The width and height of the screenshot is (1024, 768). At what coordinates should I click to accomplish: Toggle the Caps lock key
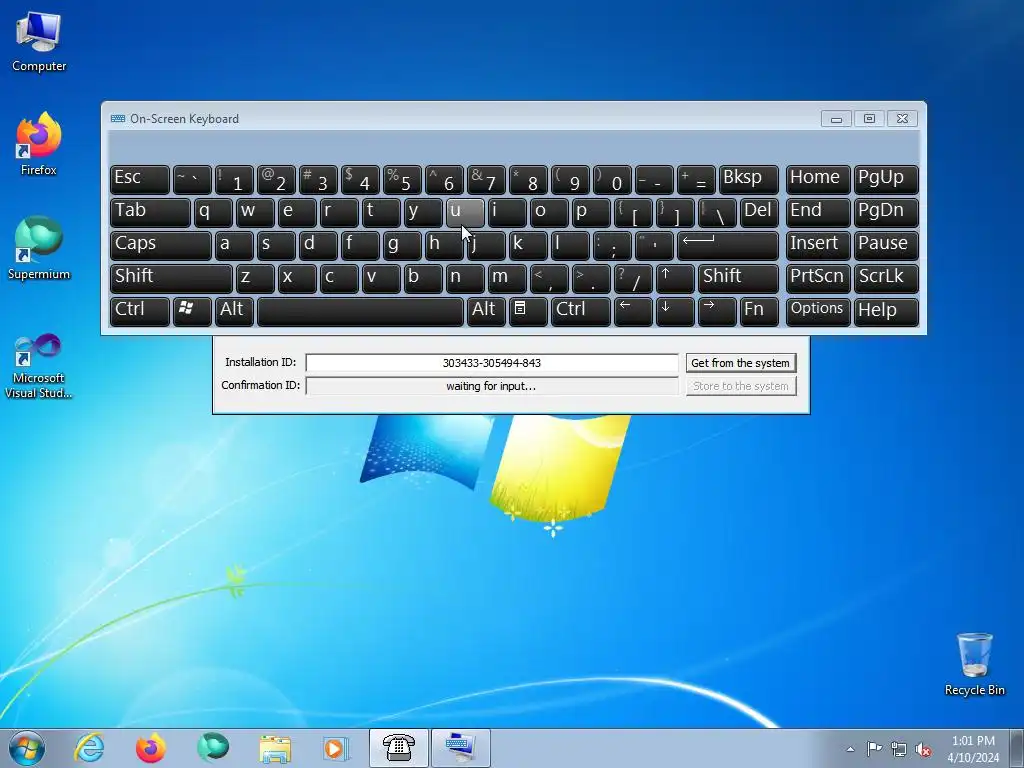[161, 246]
